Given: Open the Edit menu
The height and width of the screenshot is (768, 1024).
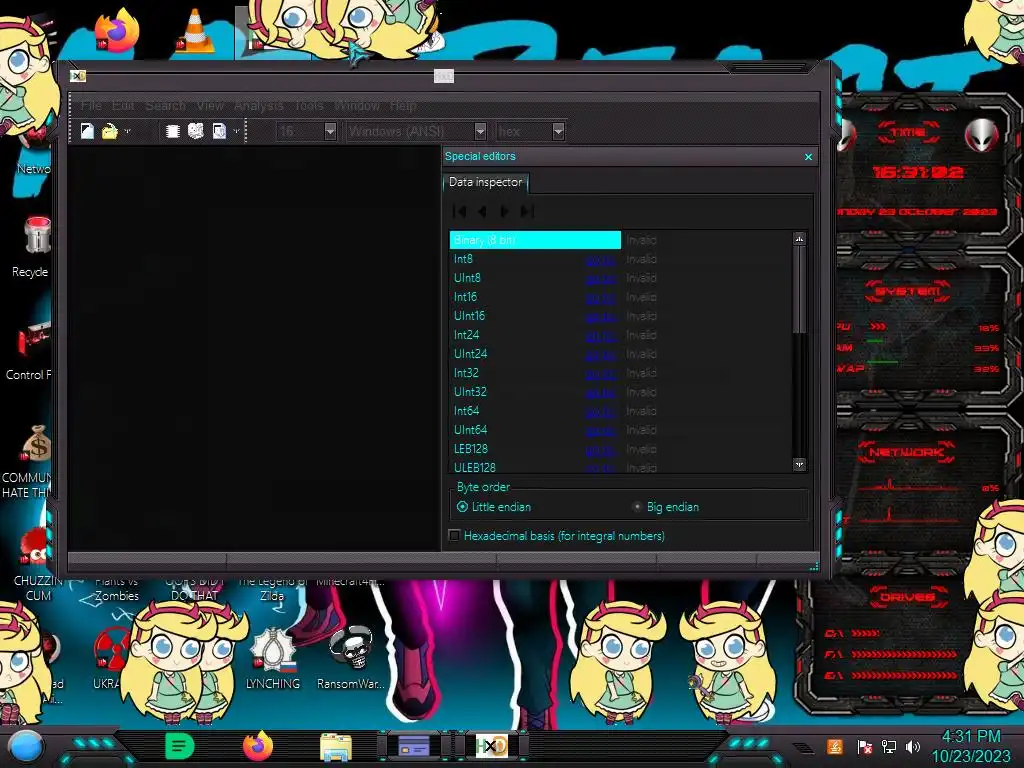Looking at the screenshot, I should coord(123,105).
